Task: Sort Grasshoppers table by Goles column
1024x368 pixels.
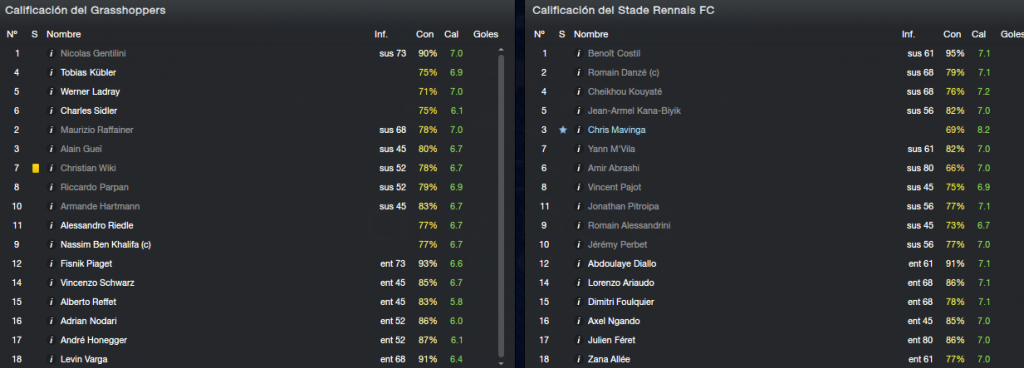Action: click(486, 34)
